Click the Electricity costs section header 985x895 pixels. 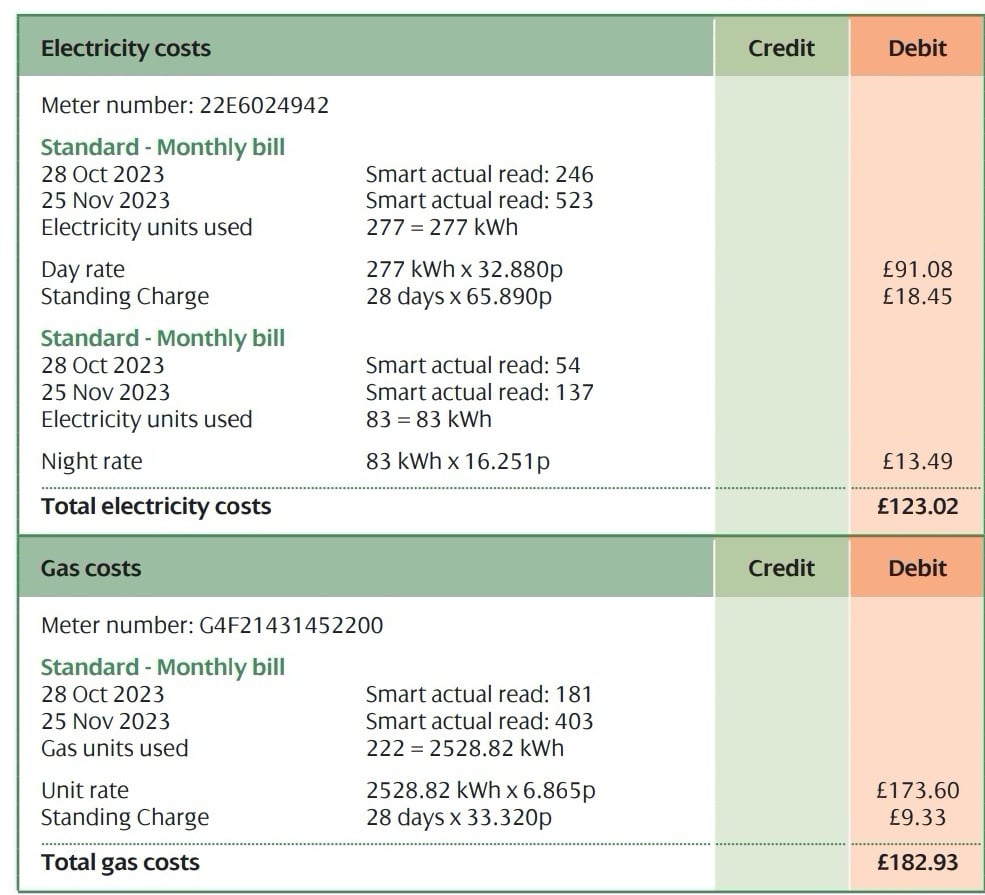point(126,48)
